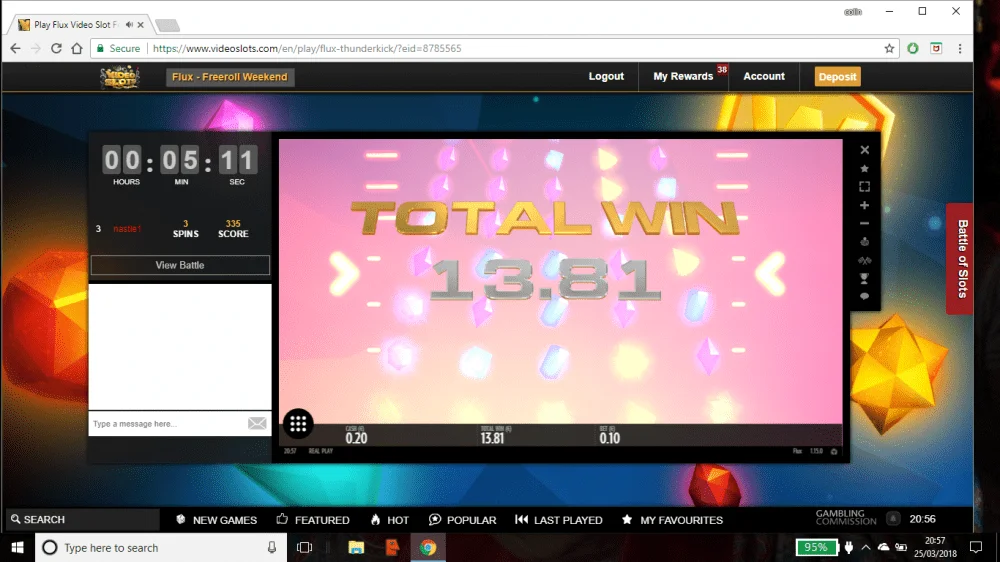The height and width of the screenshot is (562, 1000).
Task: Click the Chrome icon on the taskbar
Action: click(x=428, y=547)
